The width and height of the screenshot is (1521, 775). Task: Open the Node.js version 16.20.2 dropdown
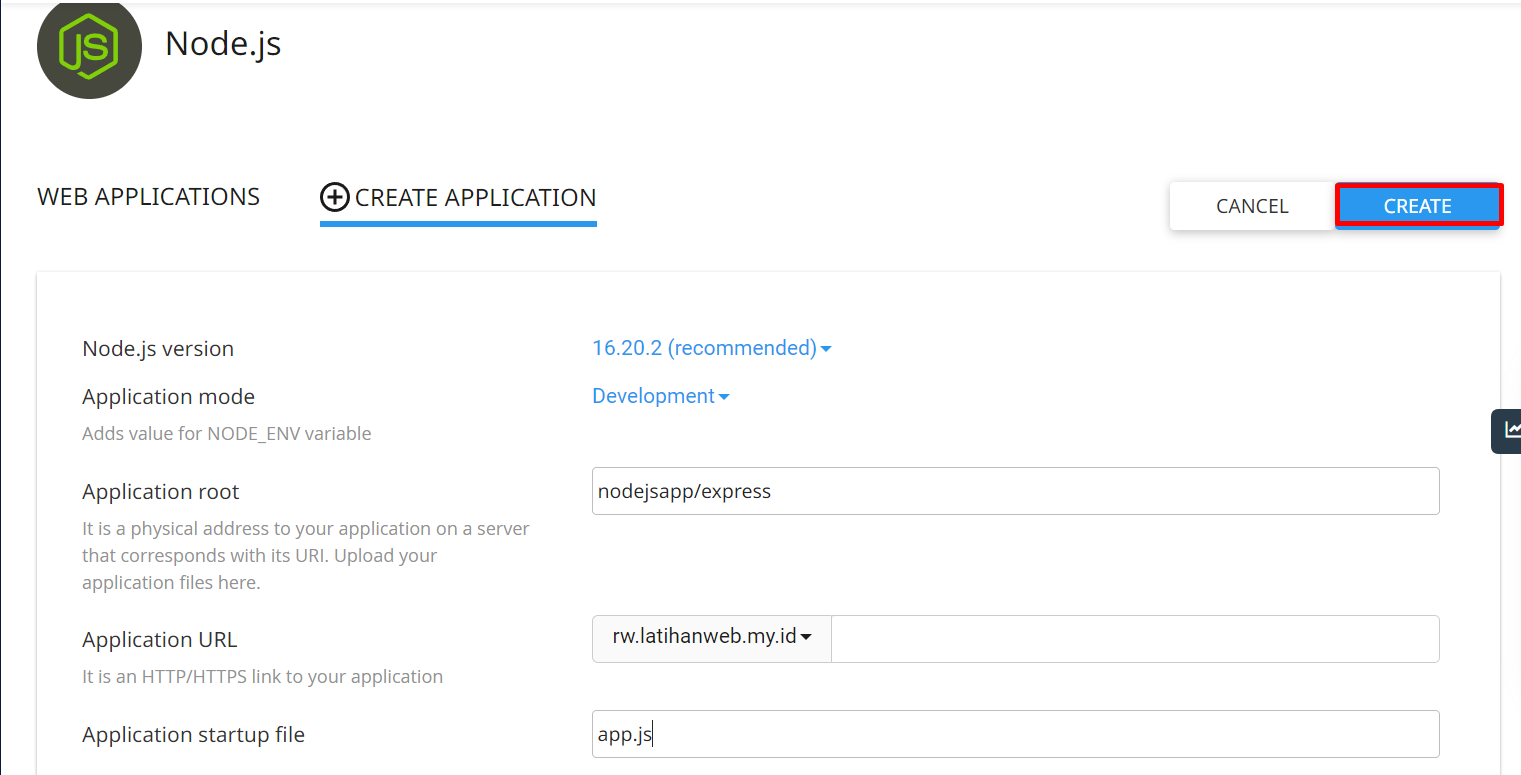(711, 348)
